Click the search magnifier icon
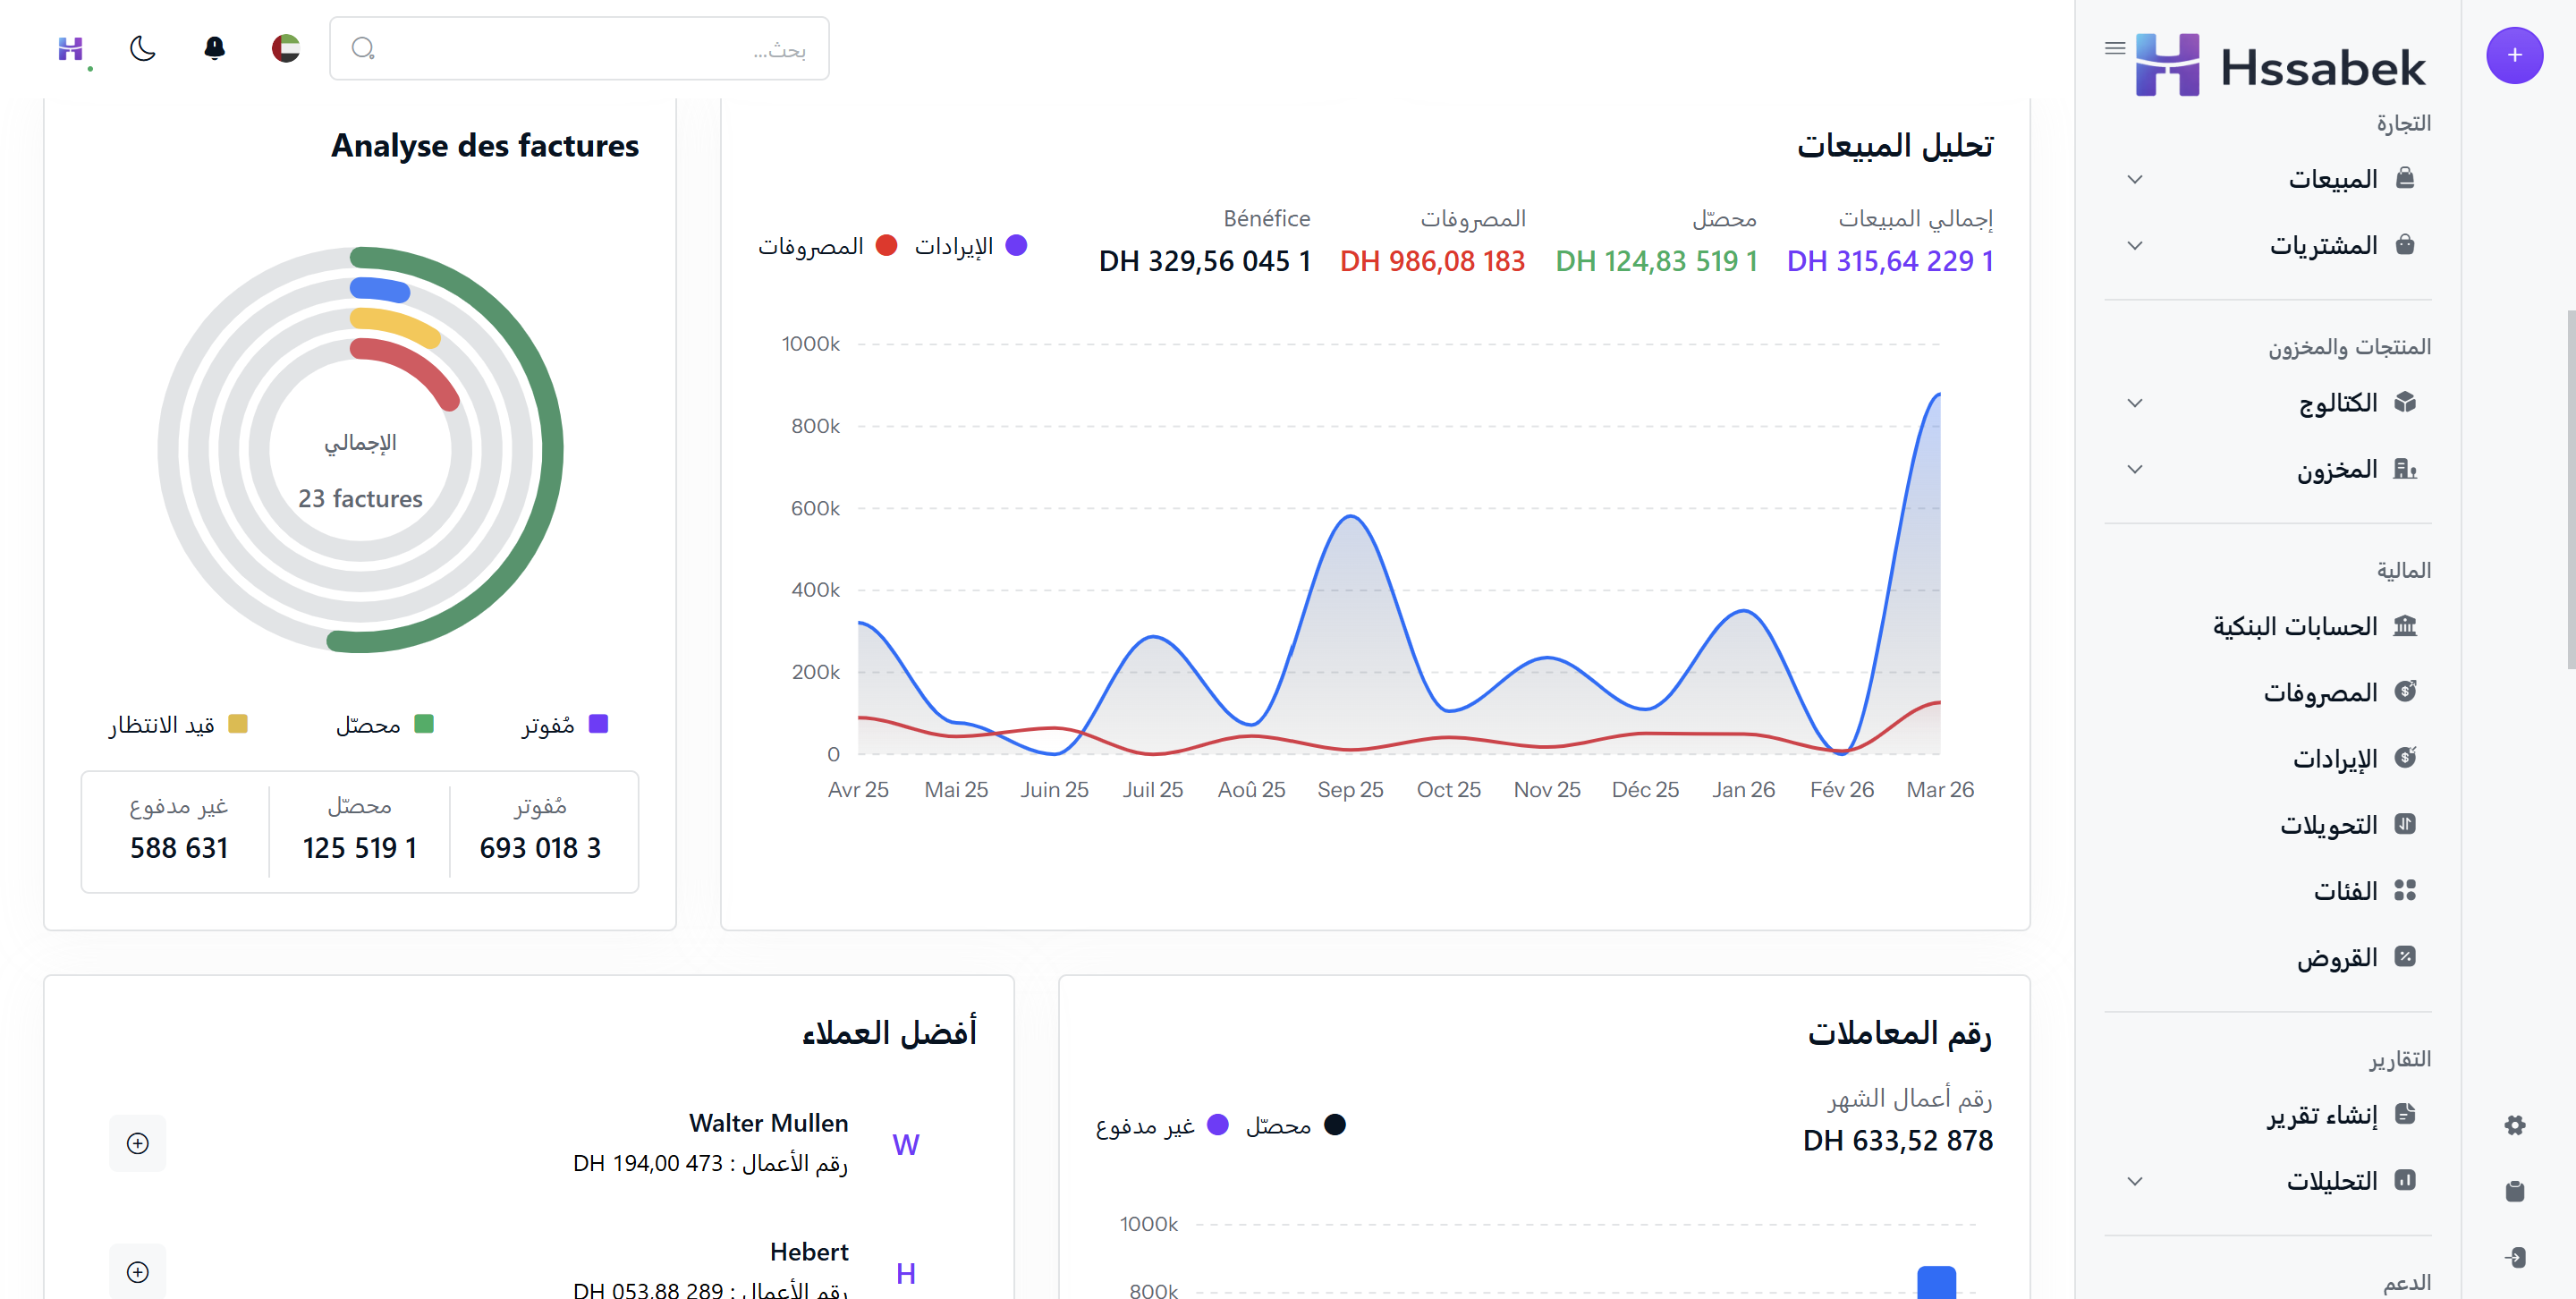 tap(363, 48)
